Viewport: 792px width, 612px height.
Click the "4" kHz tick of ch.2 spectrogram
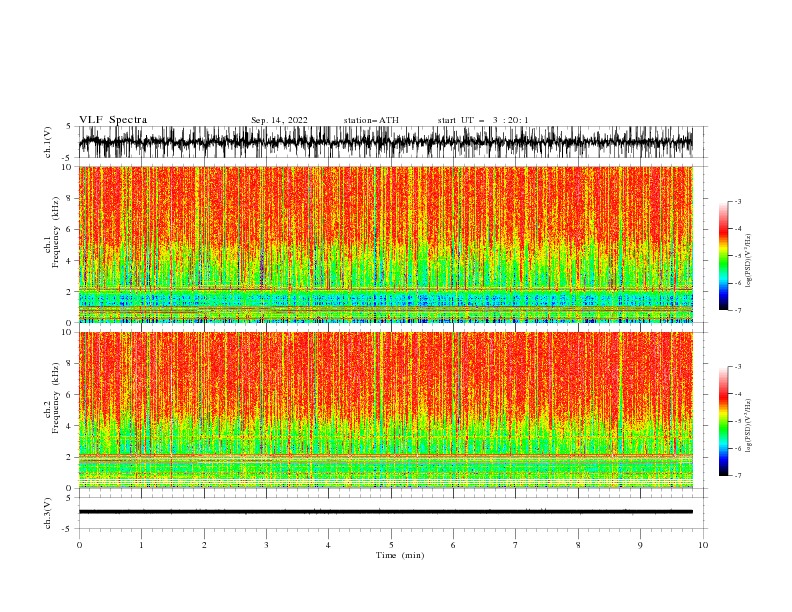click(x=70, y=426)
